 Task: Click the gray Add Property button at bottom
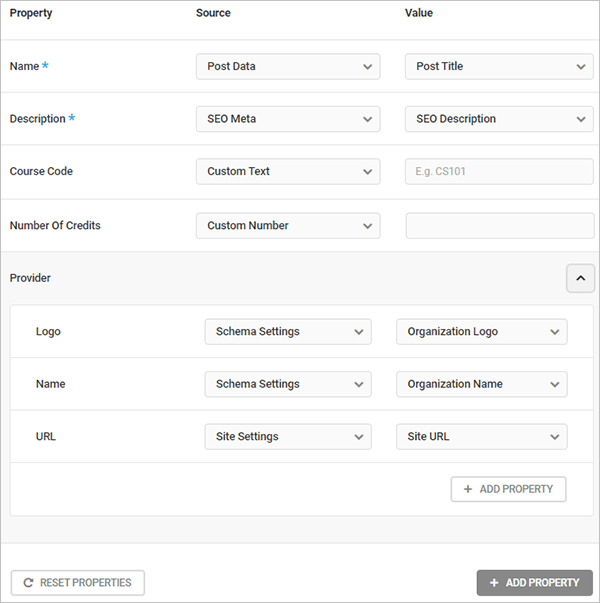click(535, 583)
